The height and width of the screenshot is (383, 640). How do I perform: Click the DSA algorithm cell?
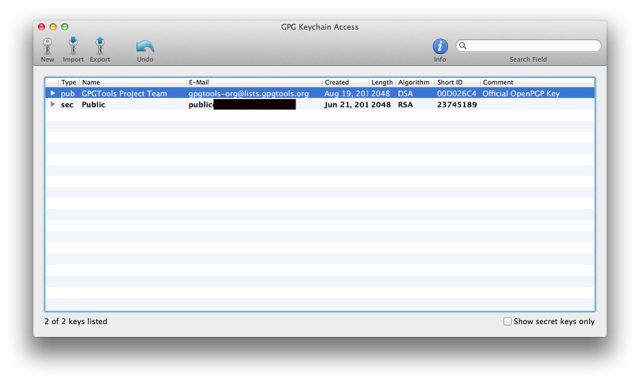click(405, 94)
